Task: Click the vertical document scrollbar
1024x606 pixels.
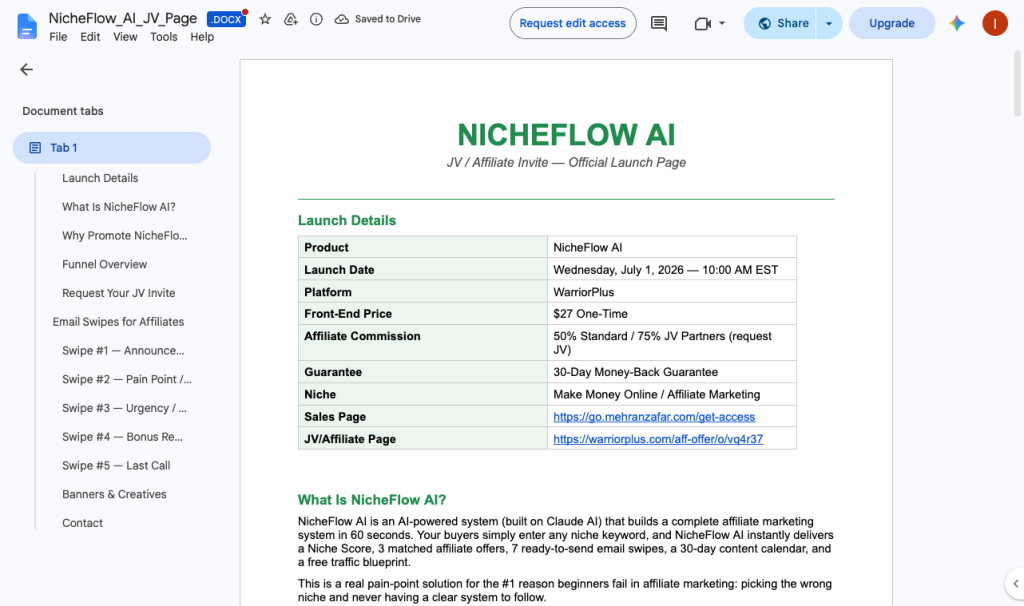Action: click(1017, 84)
